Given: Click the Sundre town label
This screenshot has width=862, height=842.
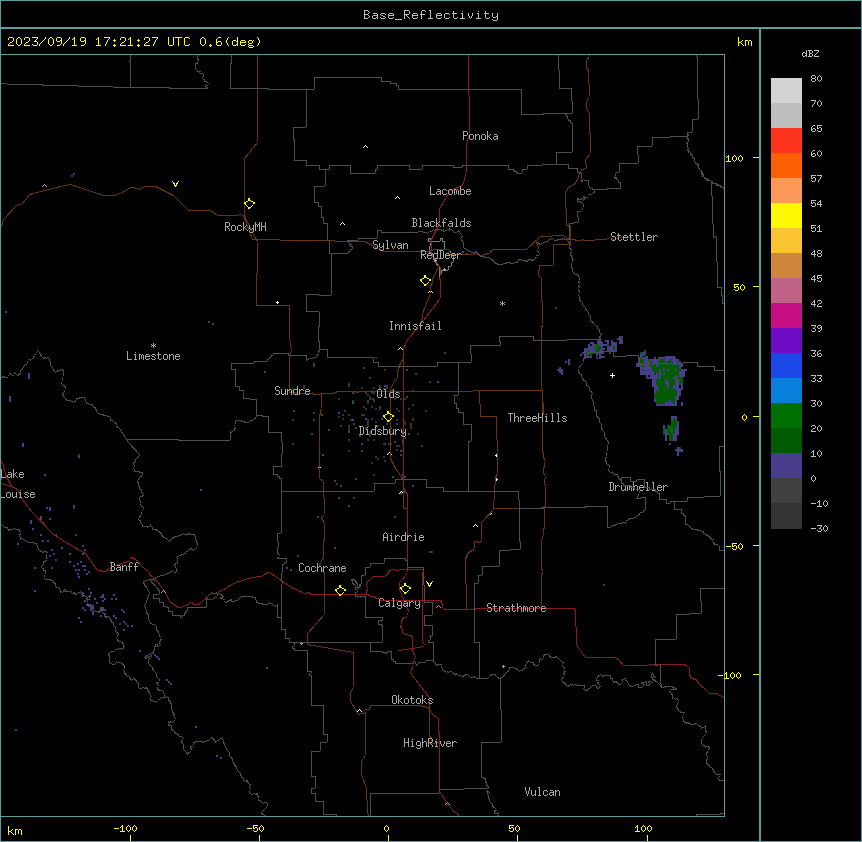Looking at the screenshot, I should pos(292,391).
